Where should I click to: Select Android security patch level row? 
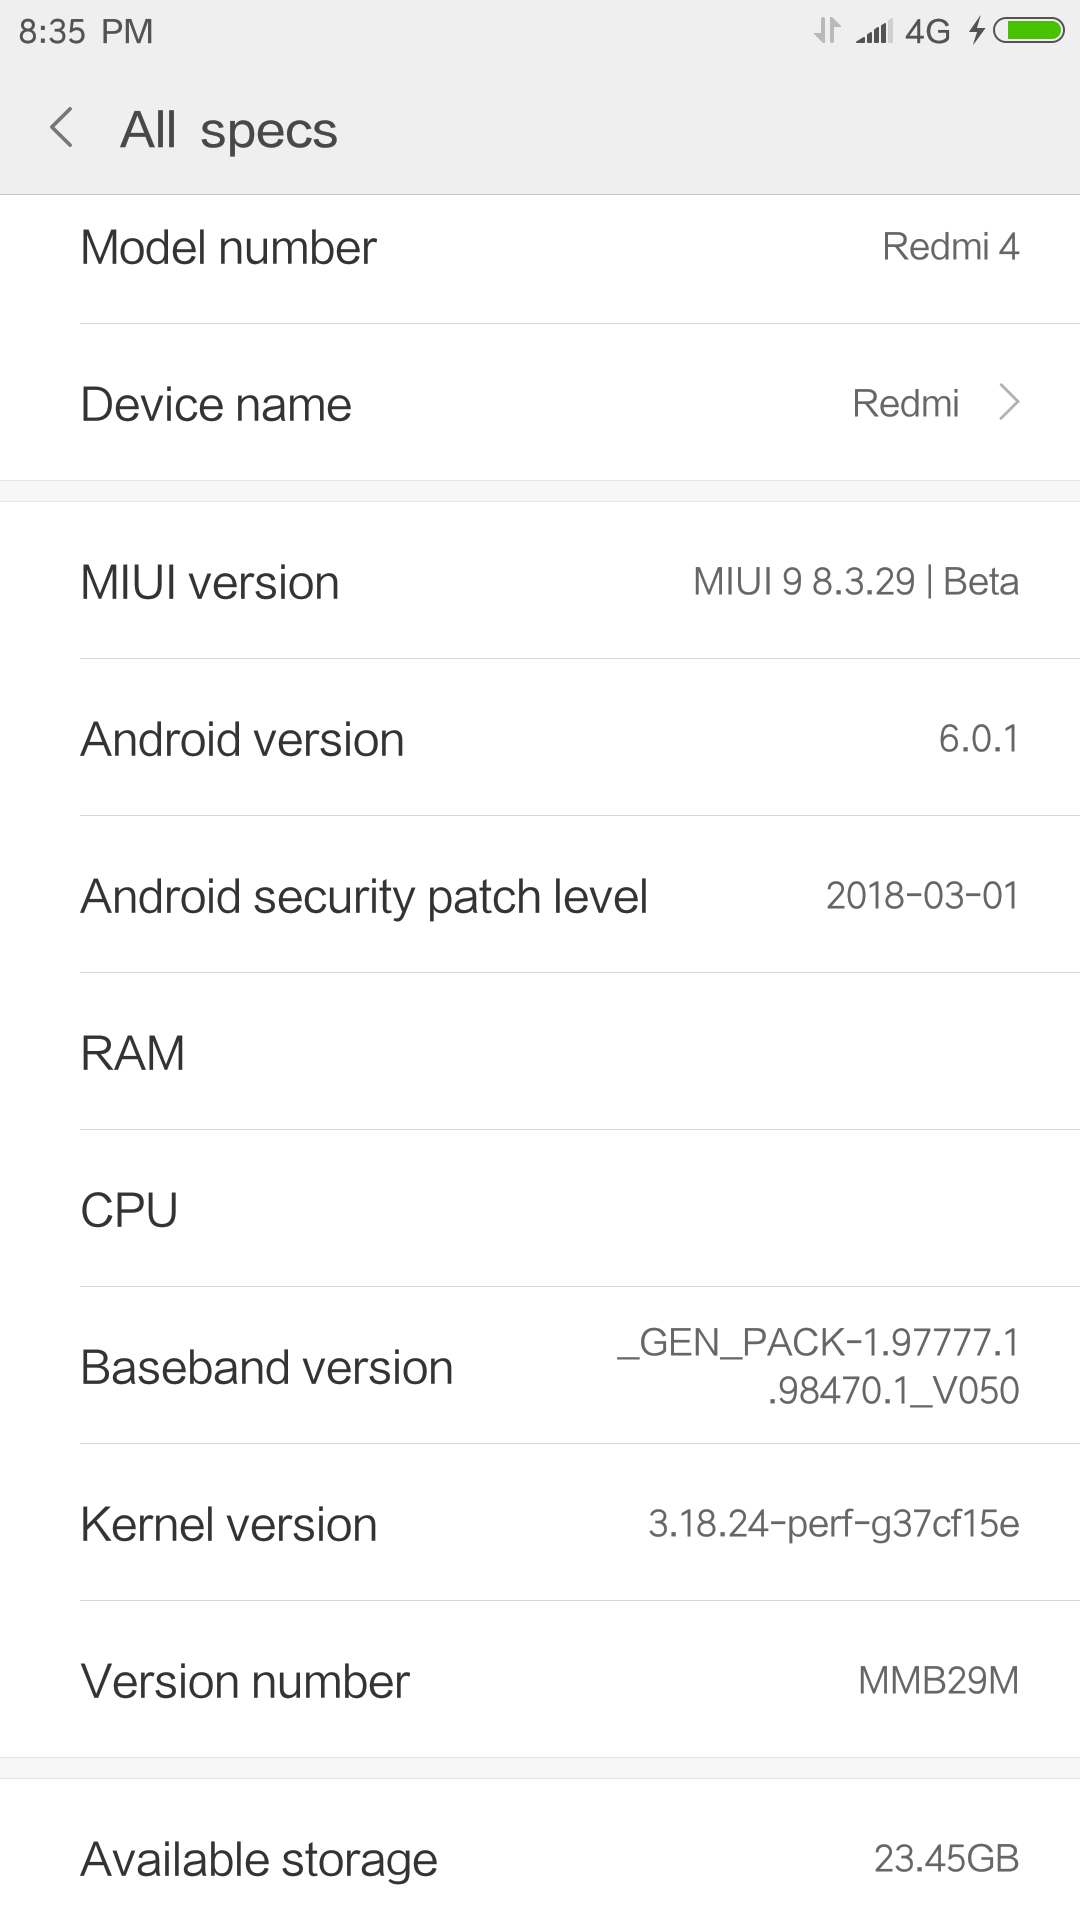coord(540,896)
